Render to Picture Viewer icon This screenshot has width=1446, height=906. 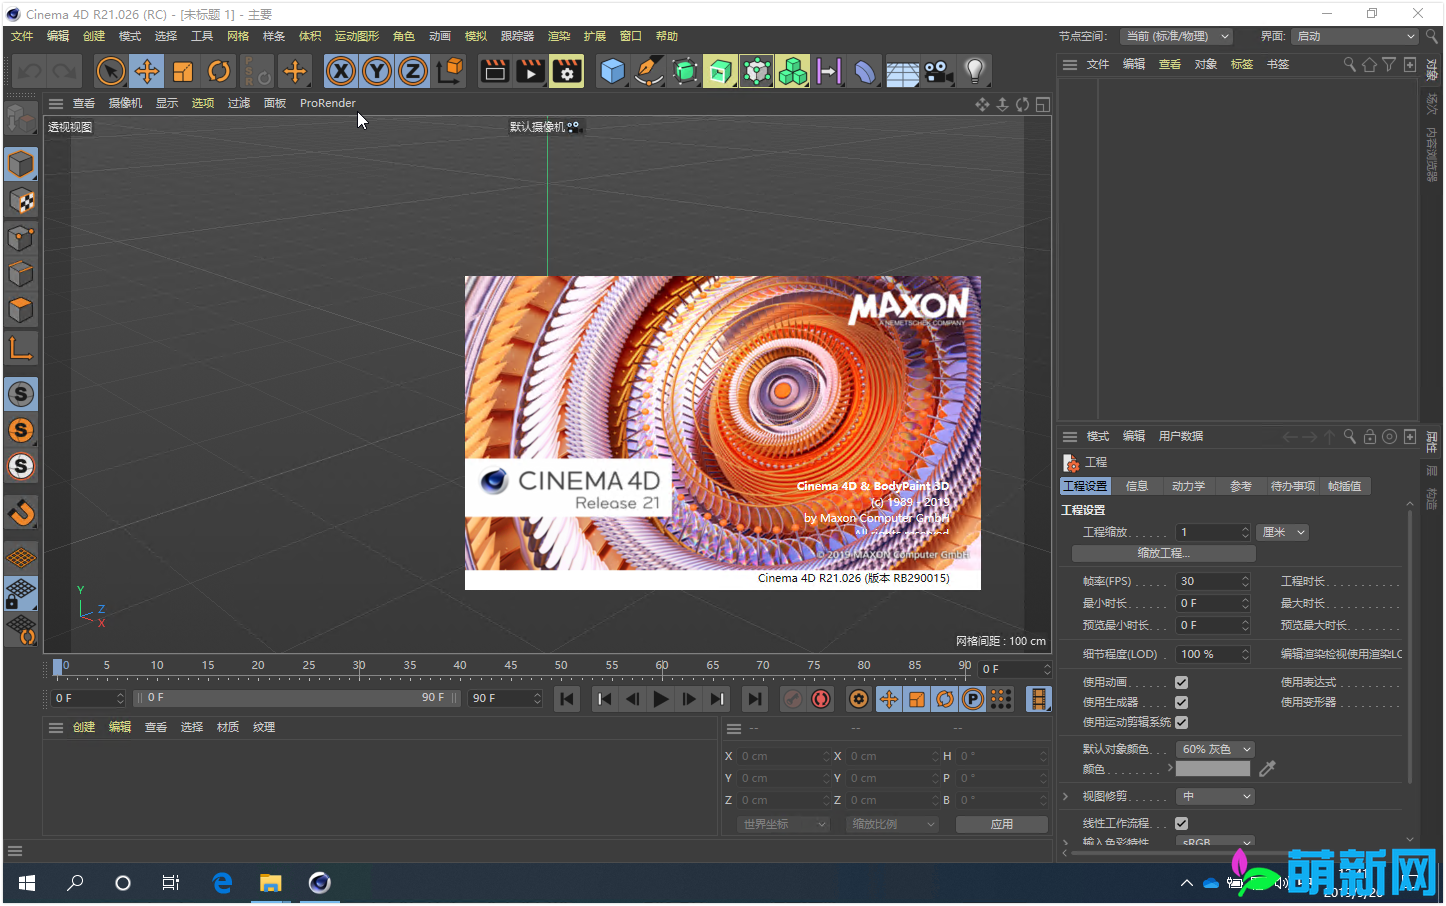[x=531, y=71]
